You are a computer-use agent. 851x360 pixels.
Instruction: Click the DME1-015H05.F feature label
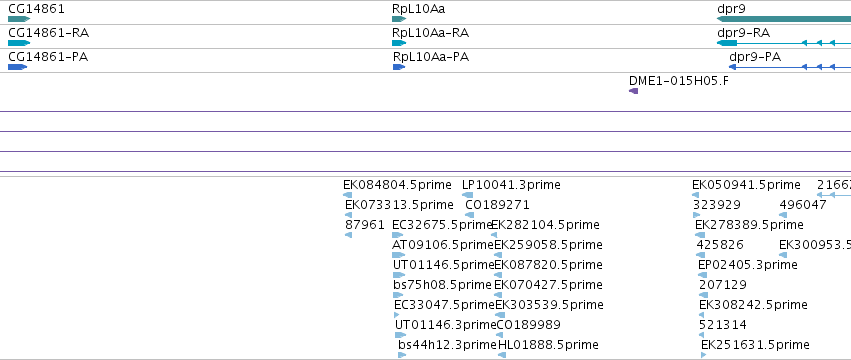click(679, 81)
